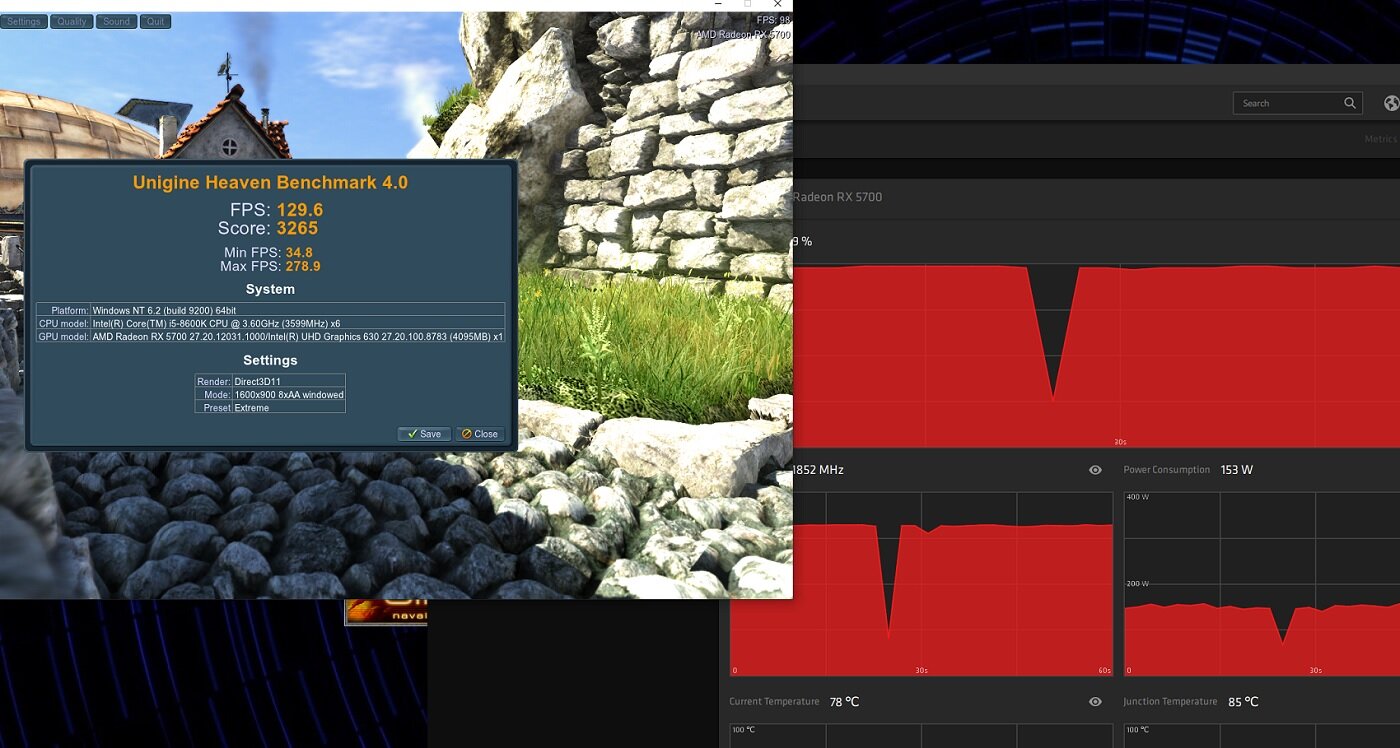Viewport: 1400px width, 748px height.
Task: Click the 153 W power reading
Action: pyautogui.click(x=1237, y=470)
